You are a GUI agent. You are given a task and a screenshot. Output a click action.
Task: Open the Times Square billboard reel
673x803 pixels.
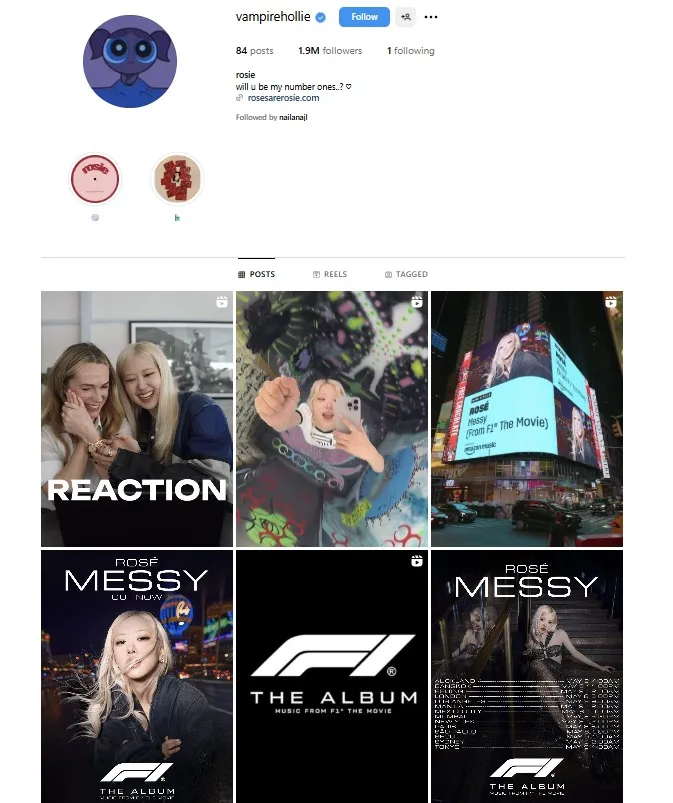pos(527,419)
